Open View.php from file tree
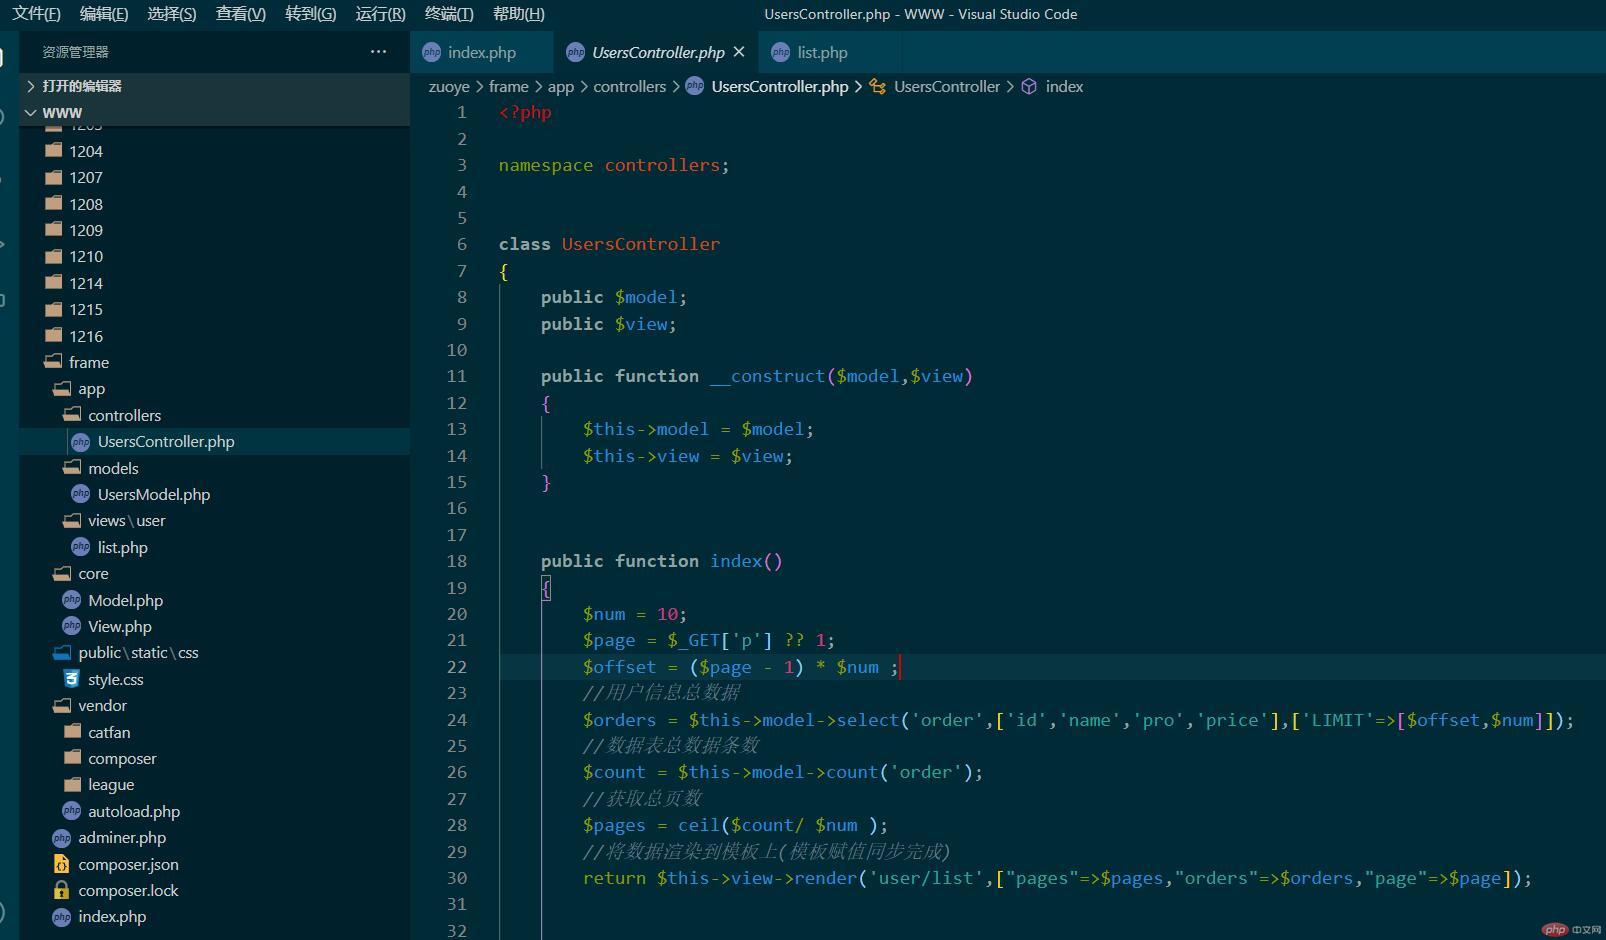The image size is (1606, 940). tap(214, 626)
